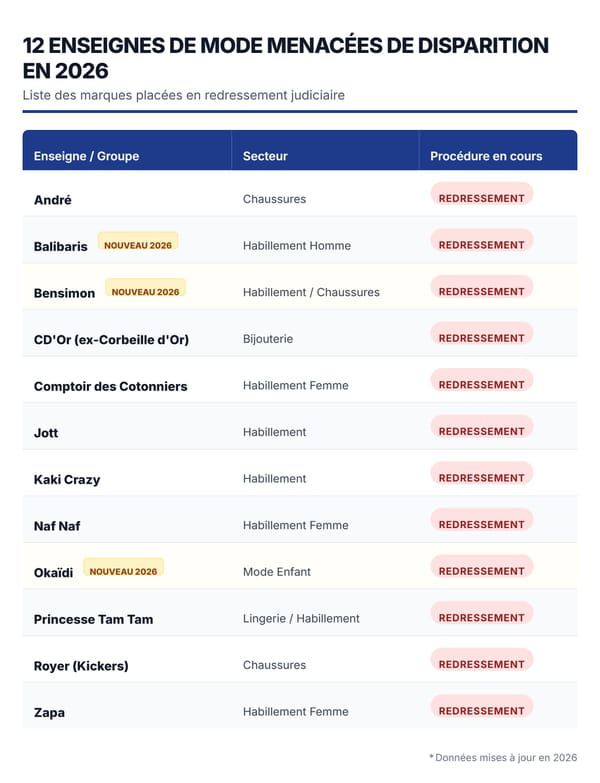Image resolution: width=600 pixels, height=783 pixels.
Task: Click the "NOUVEAU 2026" badge beside Bensimon
Action: (x=145, y=292)
